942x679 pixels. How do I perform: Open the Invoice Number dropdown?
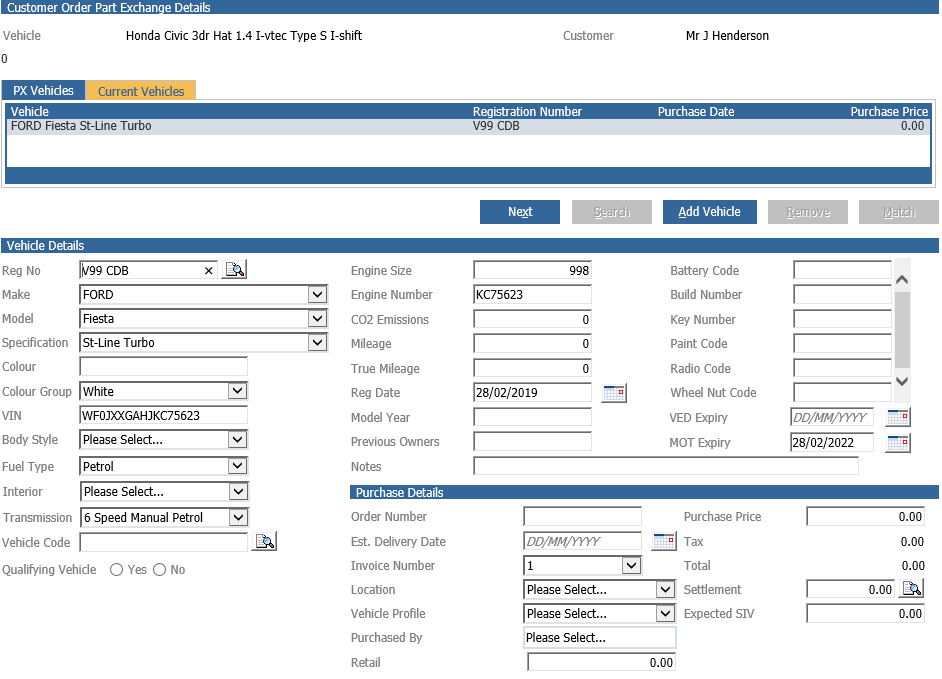click(631, 565)
